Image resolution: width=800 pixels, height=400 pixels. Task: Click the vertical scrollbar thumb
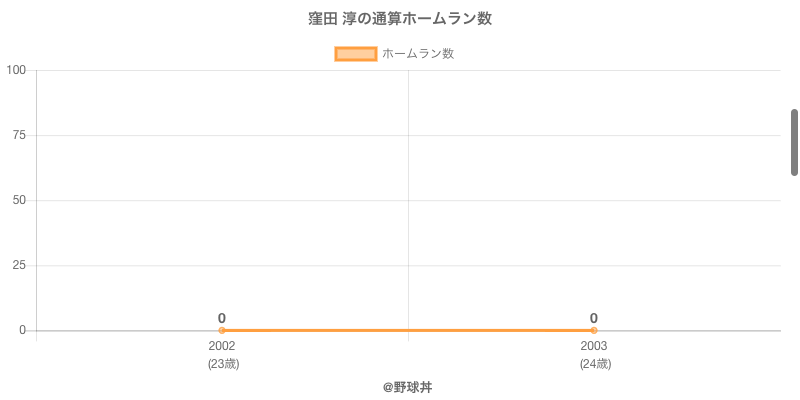(794, 142)
